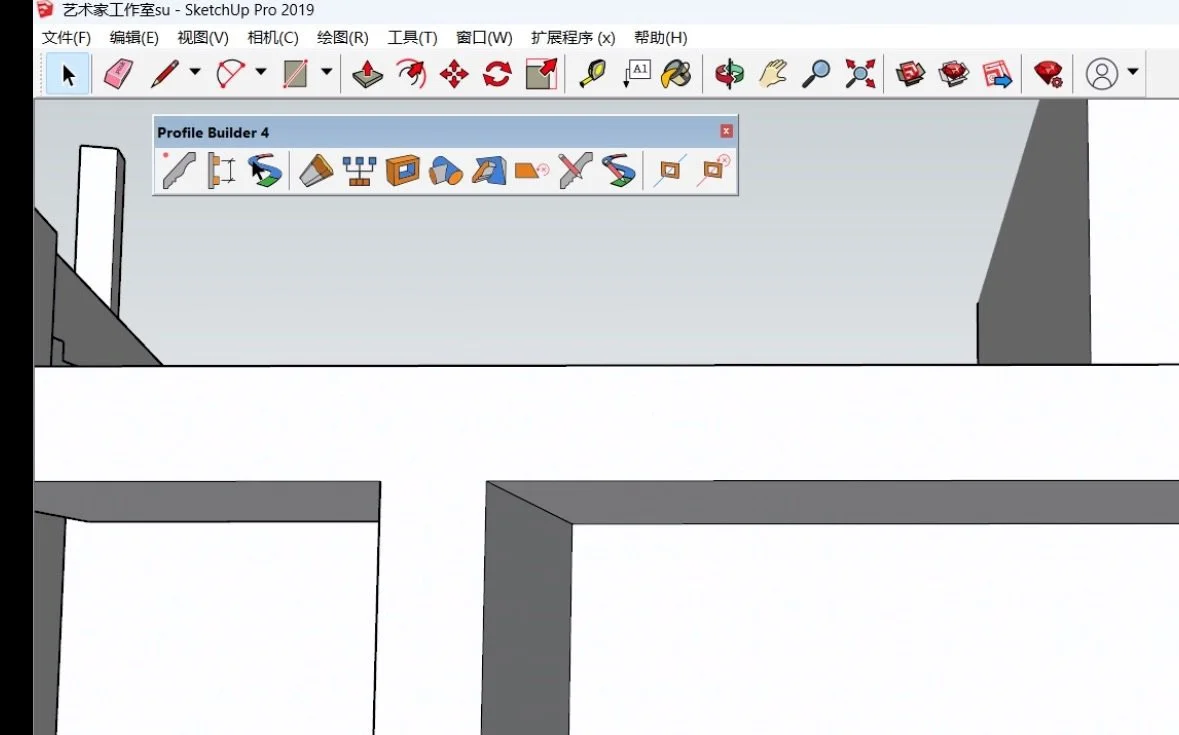Open Profile Builder's Profile dialog molding icon
The width and height of the screenshot is (1179, 735).
tap(179, 171)
